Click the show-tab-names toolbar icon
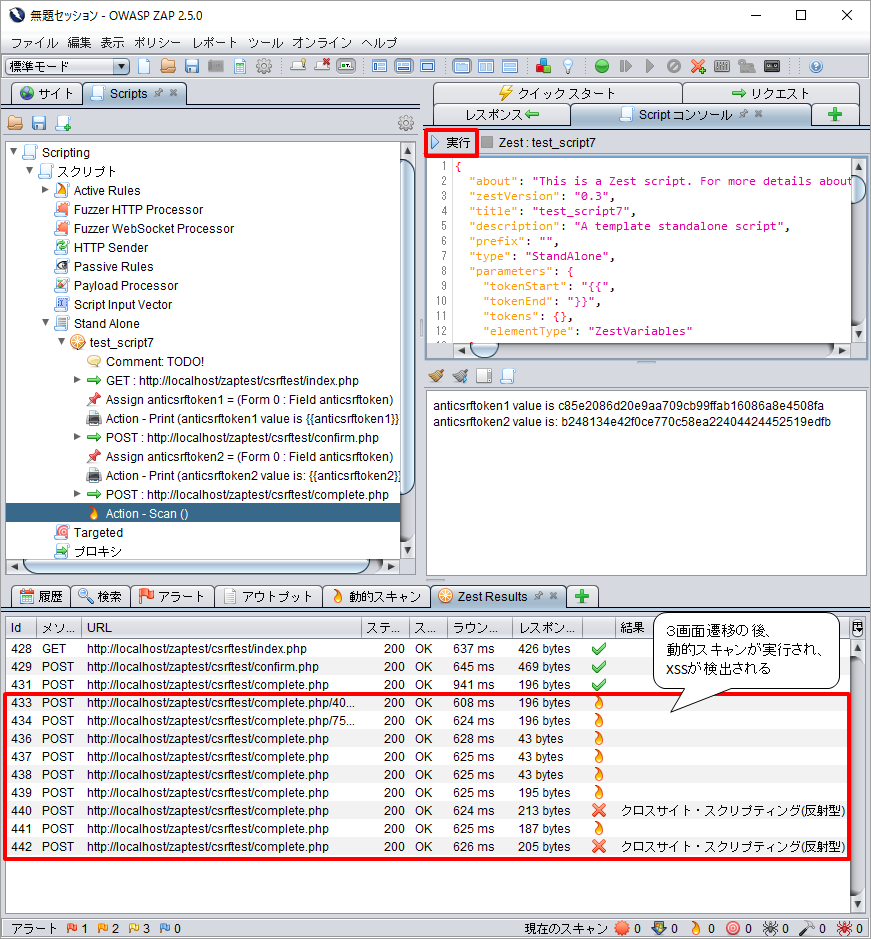This screenshot has height=939, width=871. point(346,66)
